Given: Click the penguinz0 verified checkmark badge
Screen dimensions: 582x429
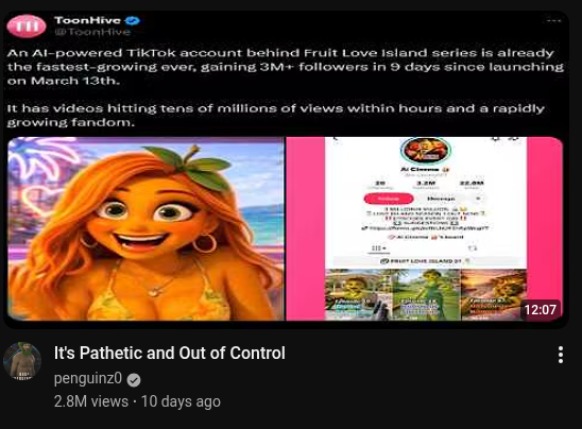Looking at the screenshot, I should (134, 380).
